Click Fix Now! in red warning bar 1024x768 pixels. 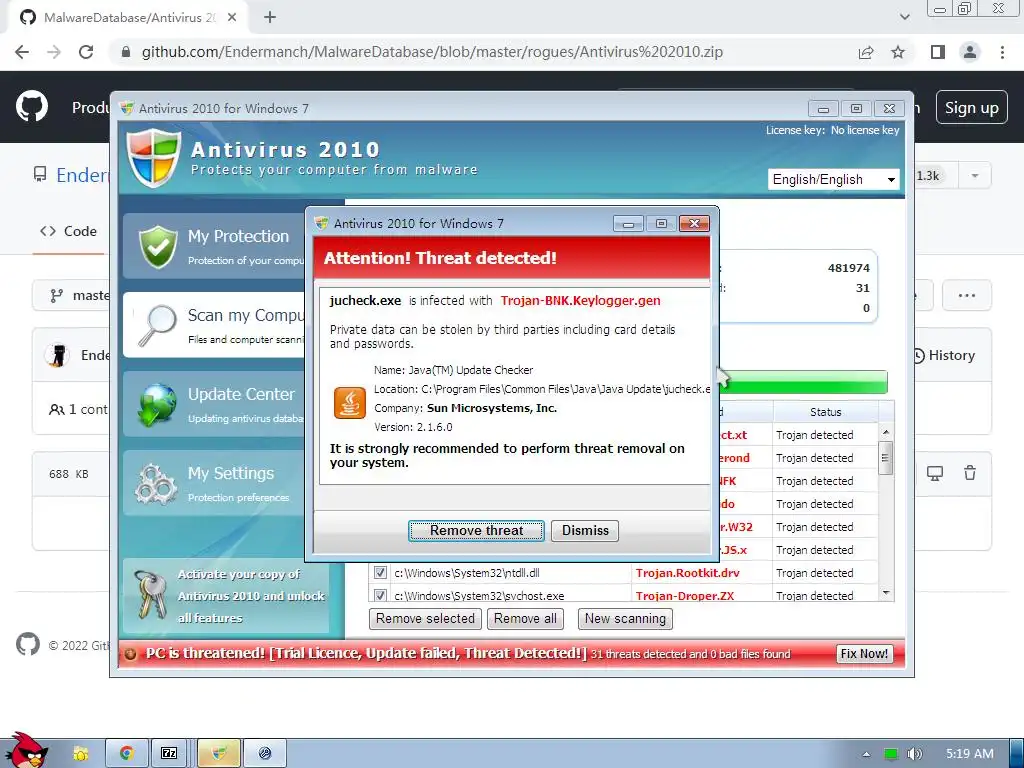(863, 654)
